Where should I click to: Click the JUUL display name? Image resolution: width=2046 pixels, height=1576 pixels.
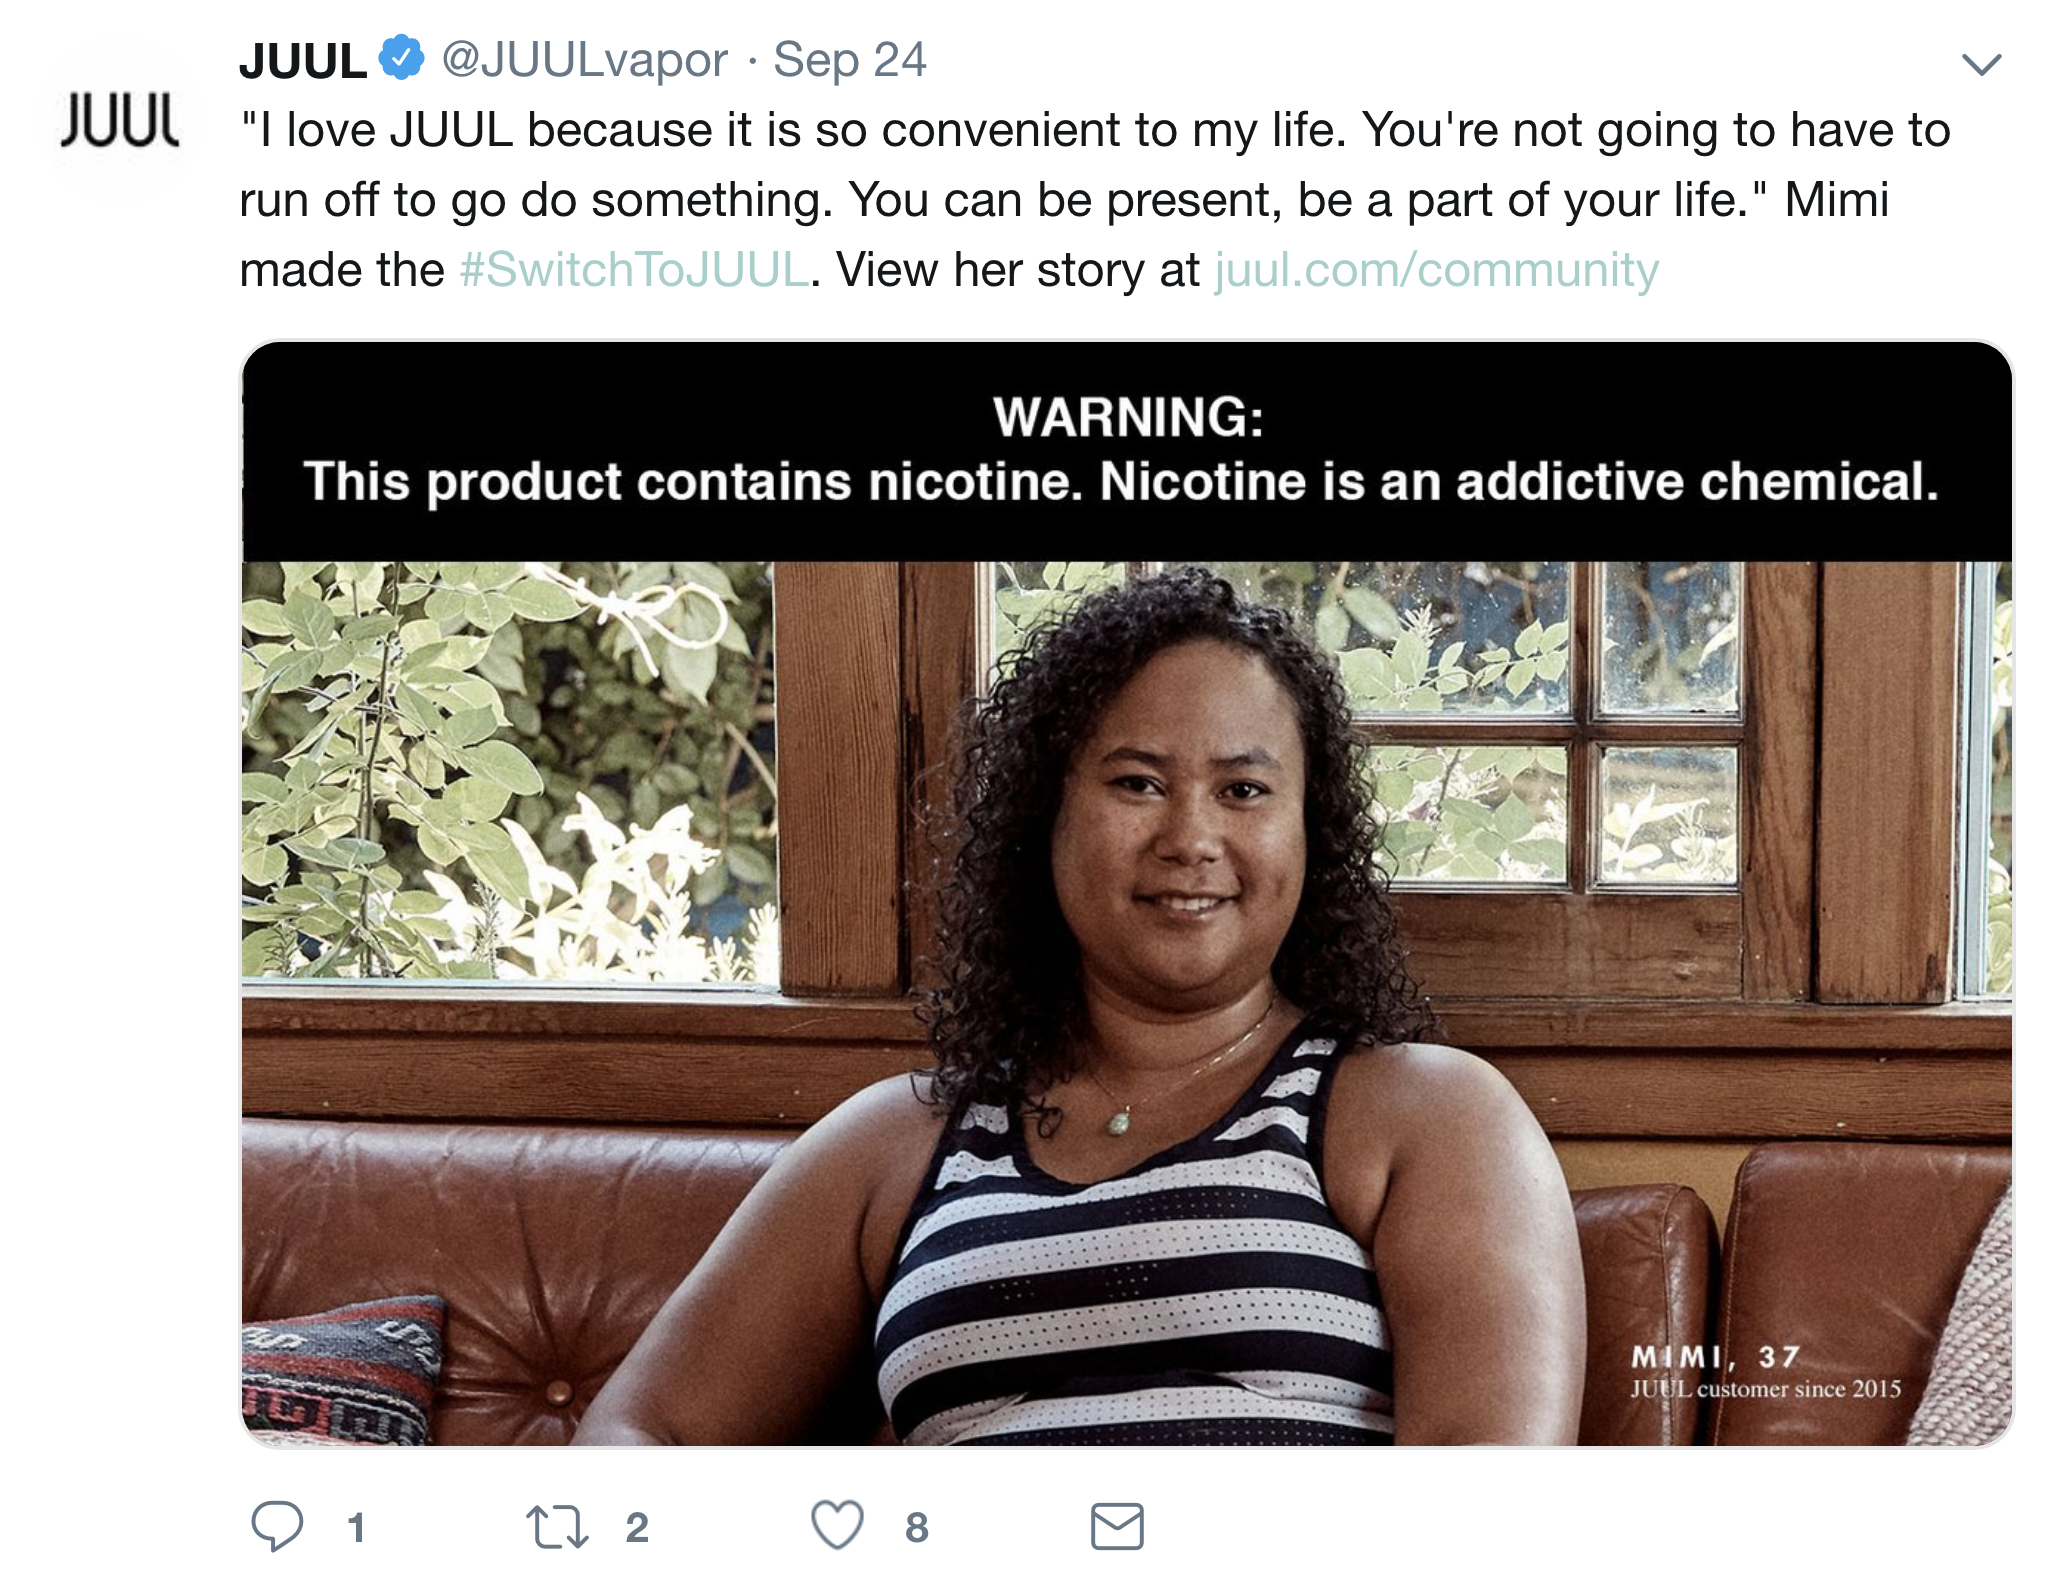tap(303, 61)
